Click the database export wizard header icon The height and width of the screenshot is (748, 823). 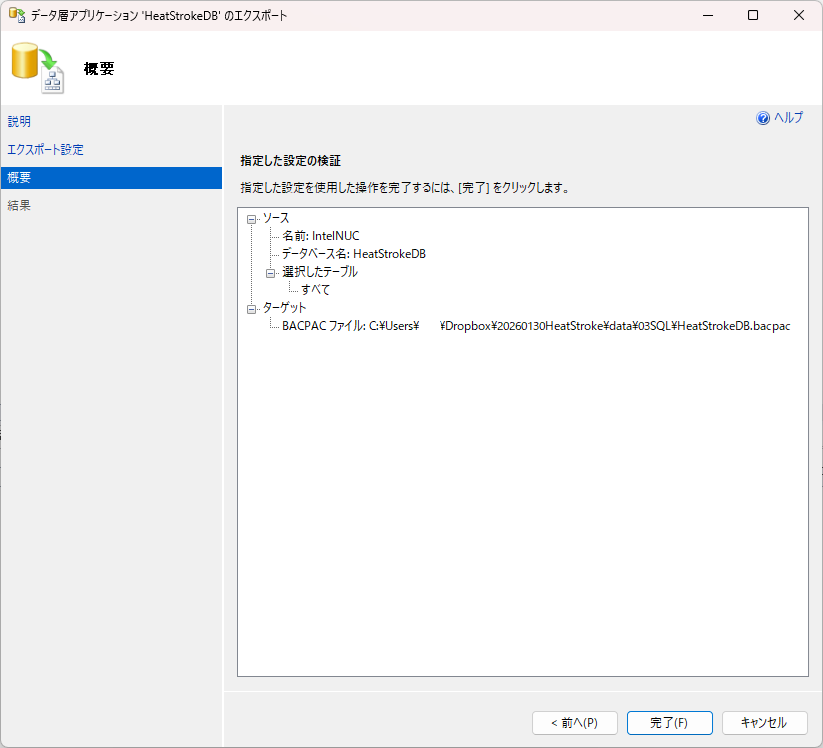37,68
